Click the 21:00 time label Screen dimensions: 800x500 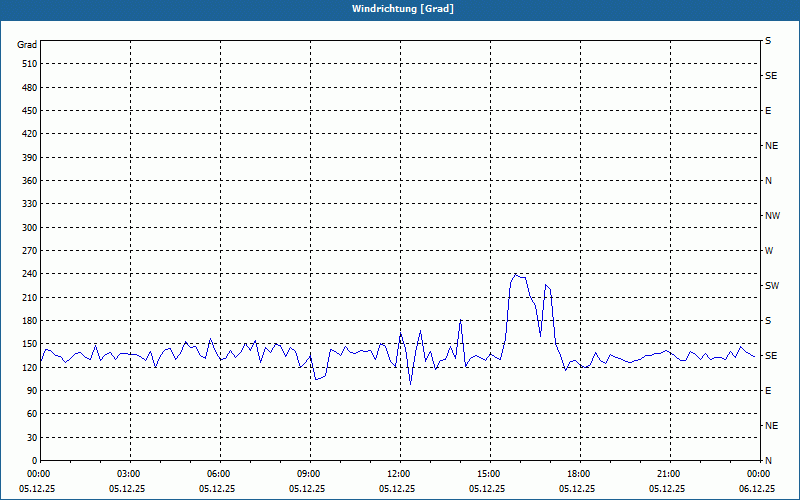coord(670,473)
